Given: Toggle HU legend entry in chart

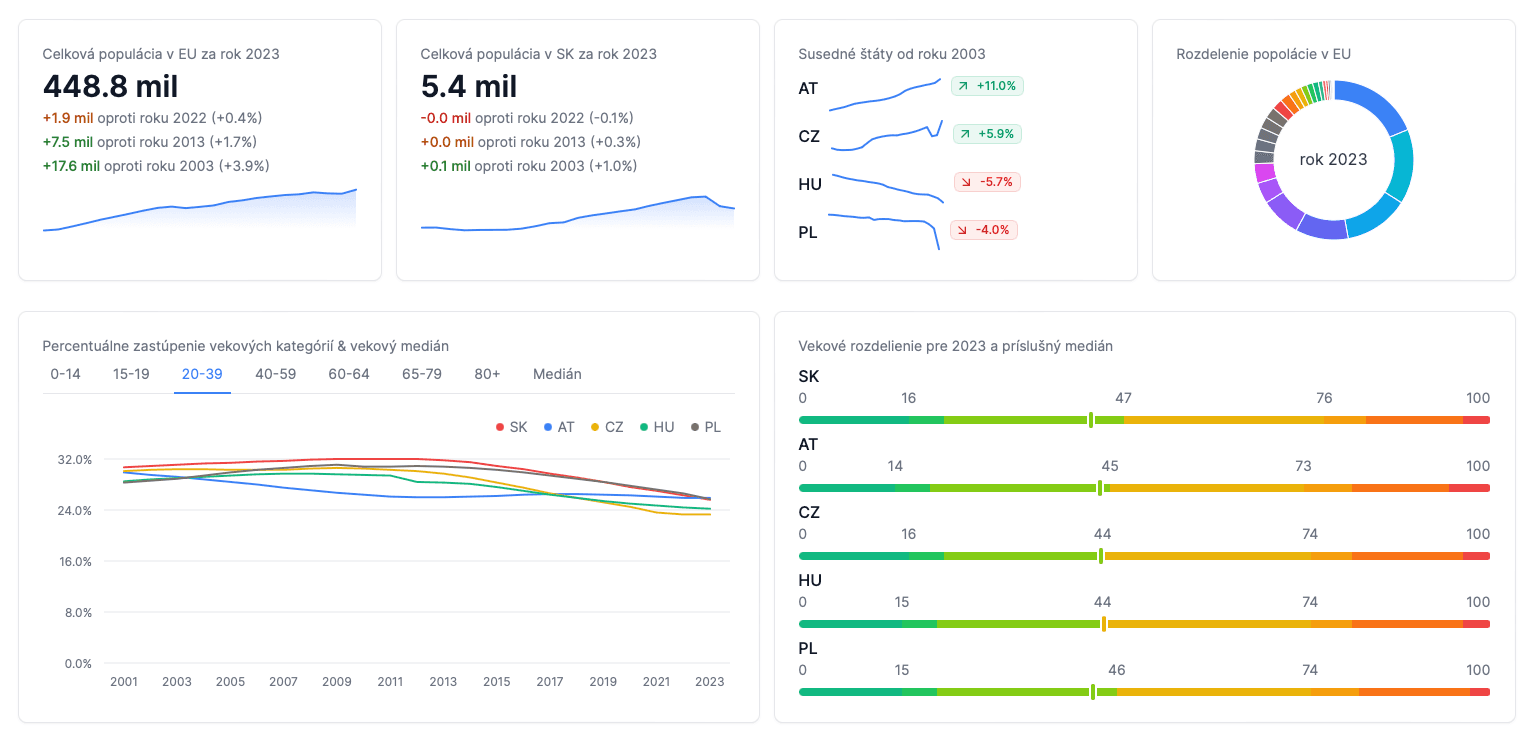Looking at the screenshot, I should tap(656, 427).
